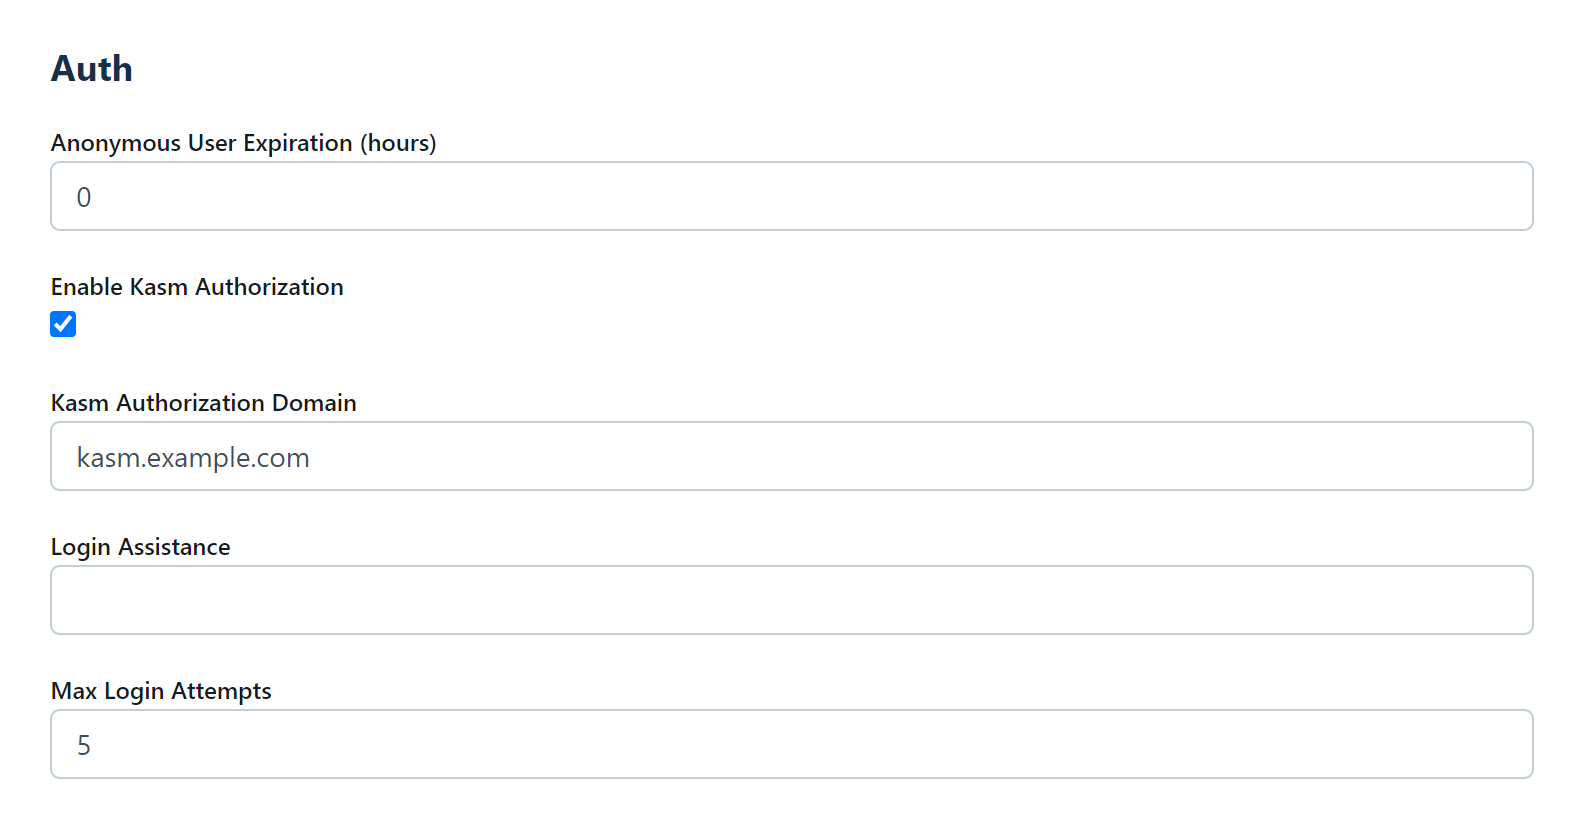Click the Kasm Authorization Domain label
The height and width of the screenshot is (825, 1585).
pyautogui.click(x=203, y=403)
